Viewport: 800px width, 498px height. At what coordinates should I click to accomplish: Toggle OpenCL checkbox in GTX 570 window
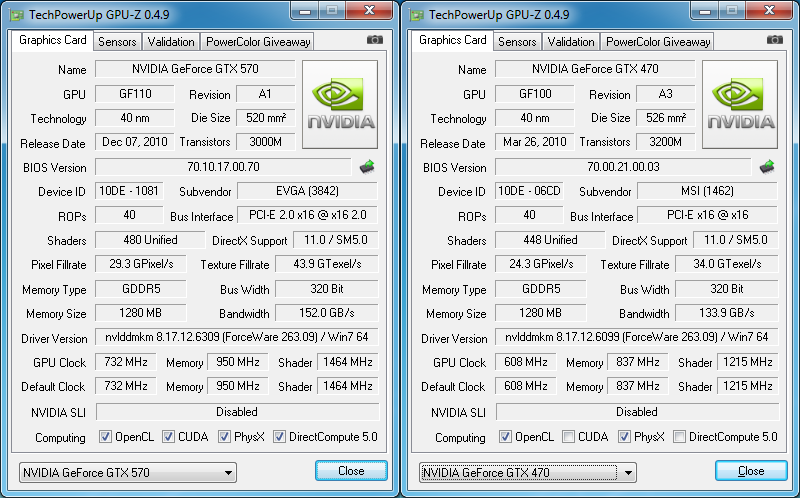105,437
